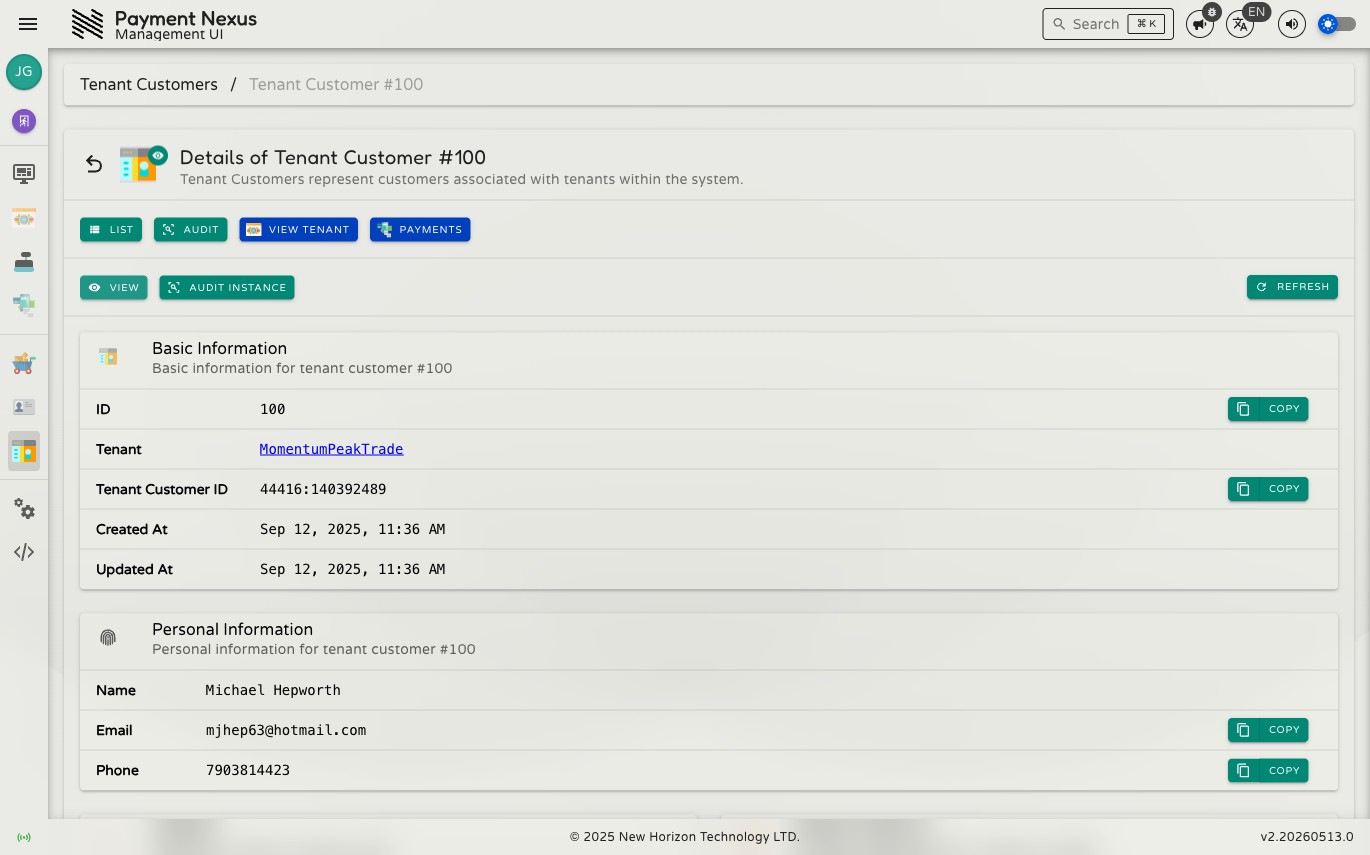Screen dimensions: 1370x855
Task: Click the version label v2.20260513.0
Action: (1307, 837)
